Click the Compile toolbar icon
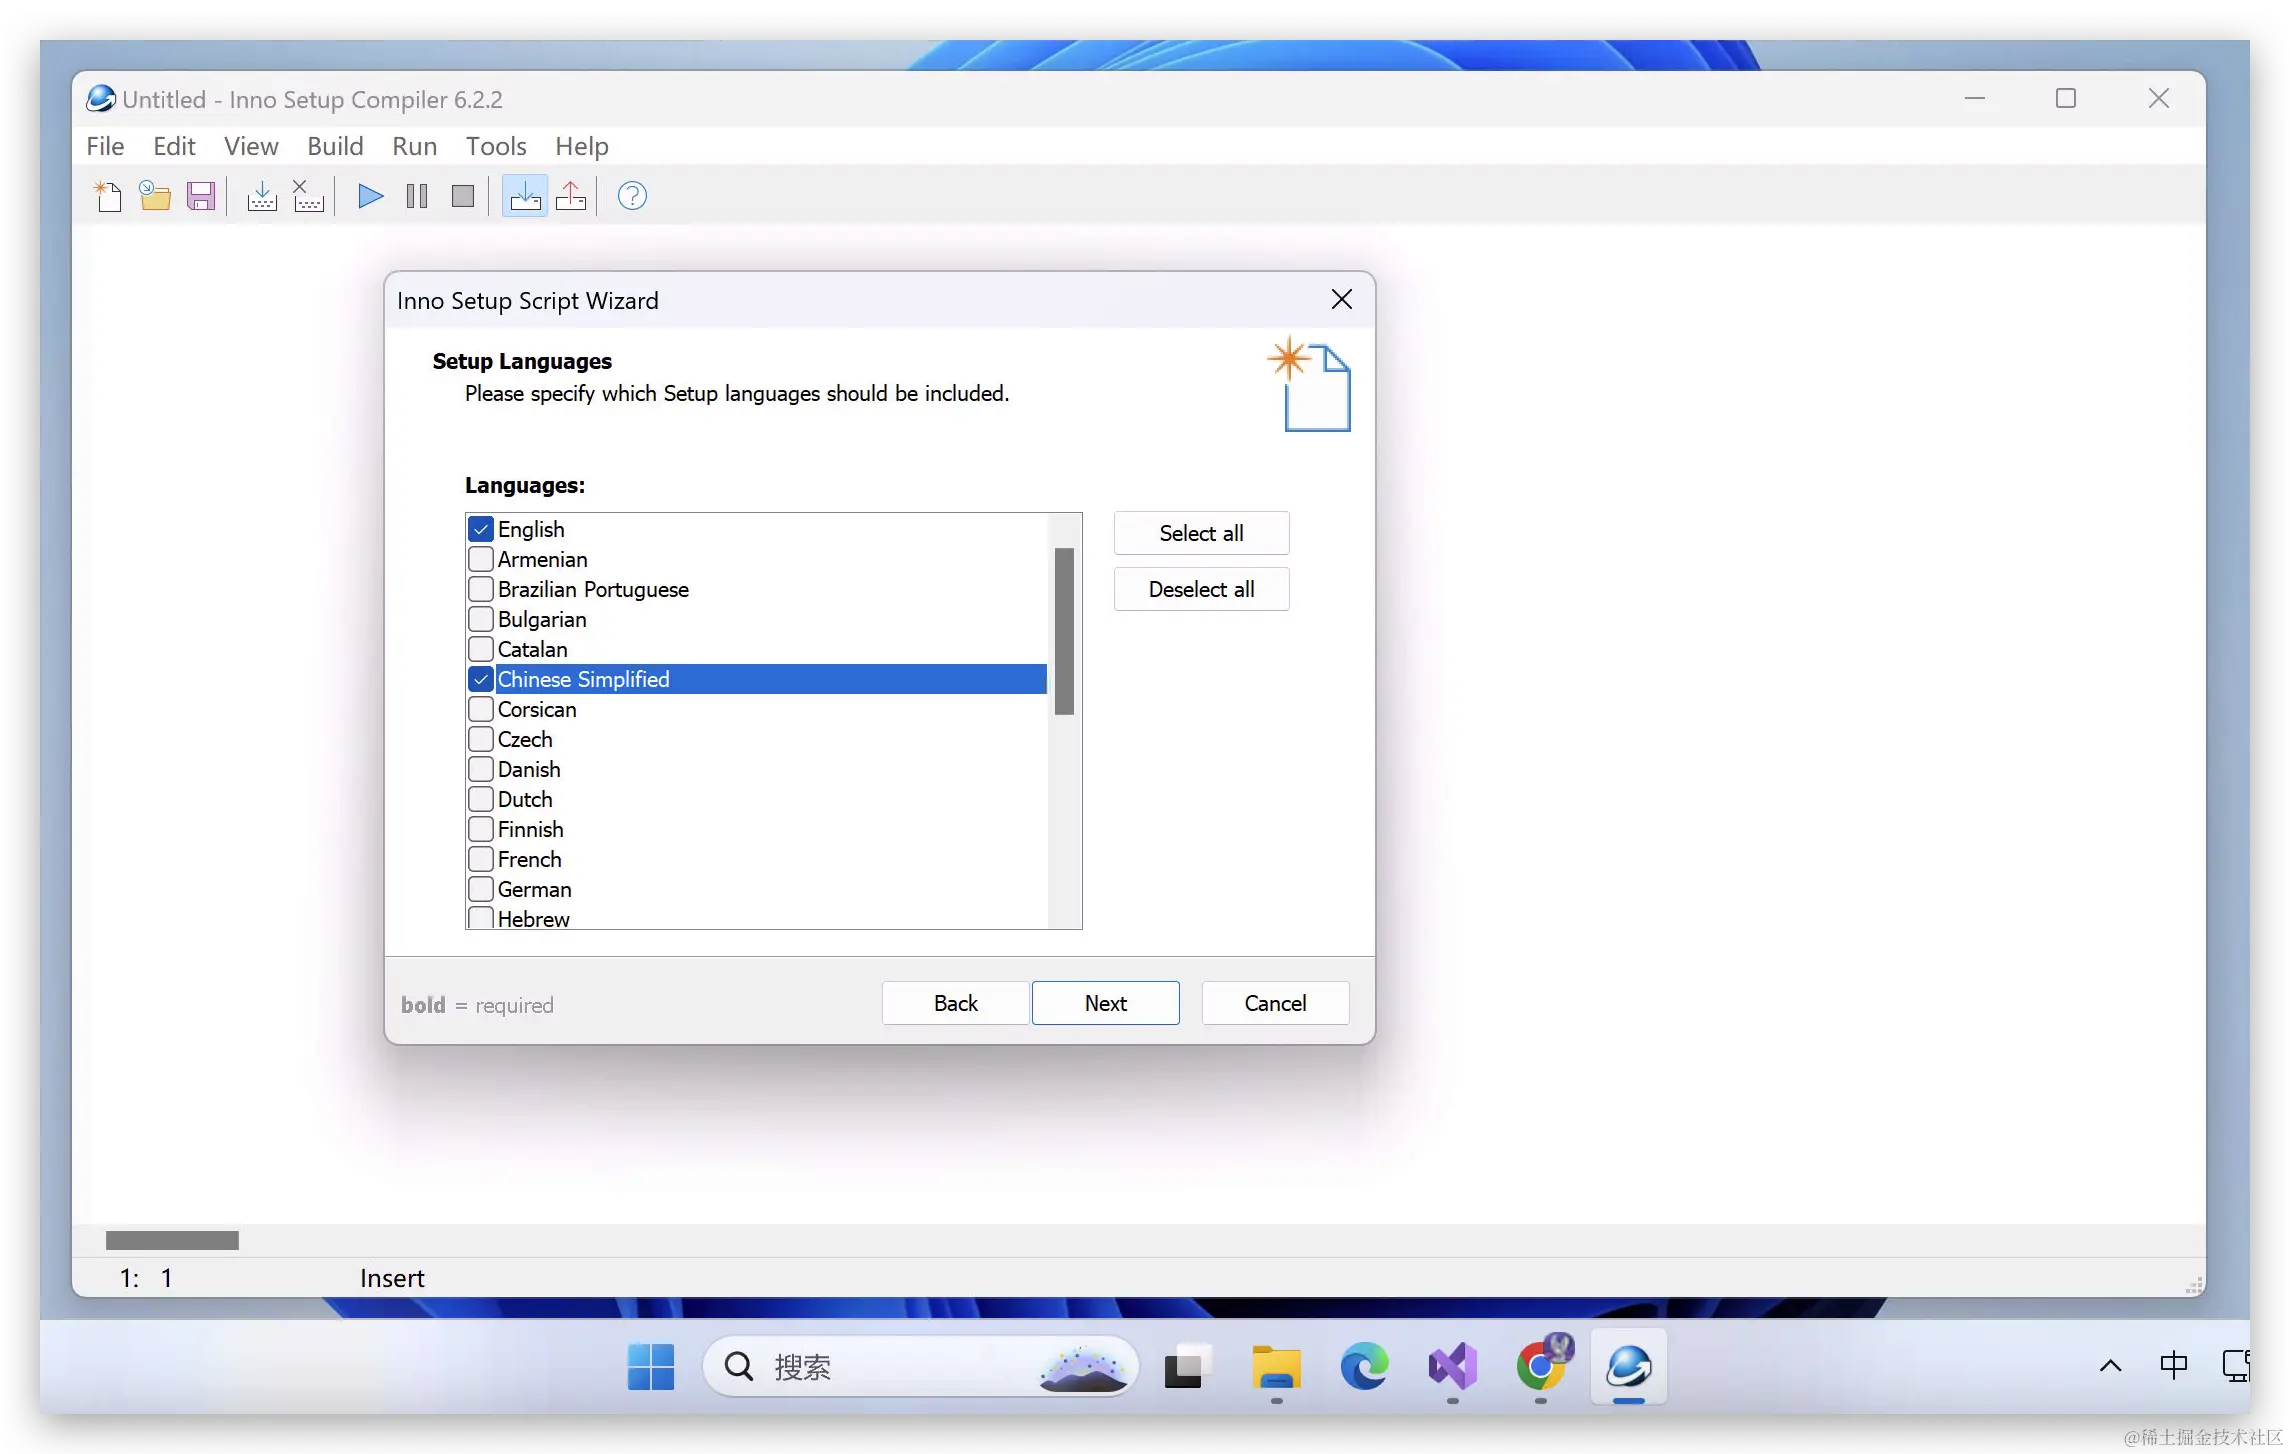The height and width of the screenshot is (1454, 2290). [262, 196]
